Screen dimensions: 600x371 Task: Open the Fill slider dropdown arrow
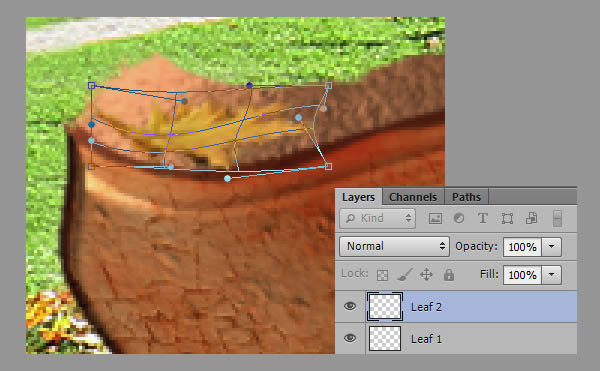click(551, 275)
